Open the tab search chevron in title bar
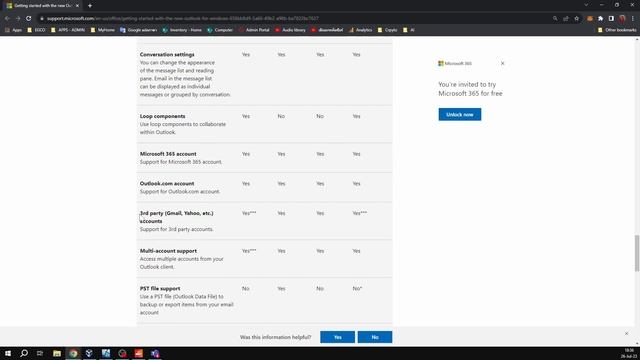640x360 pixels. (x=586, y=5)
